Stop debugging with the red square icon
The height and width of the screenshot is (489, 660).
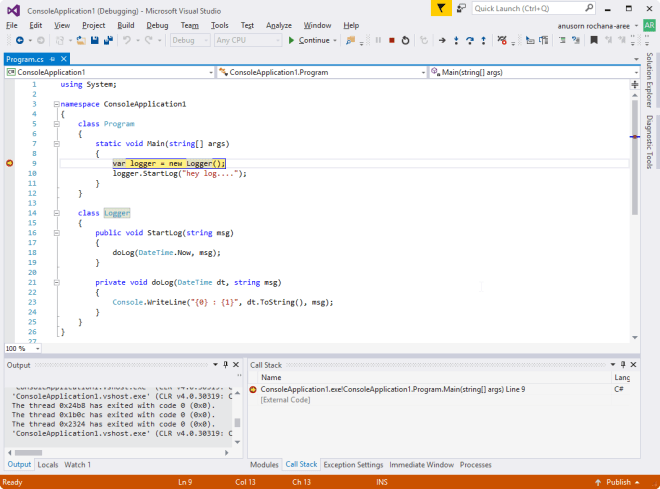tap(391, 40)
